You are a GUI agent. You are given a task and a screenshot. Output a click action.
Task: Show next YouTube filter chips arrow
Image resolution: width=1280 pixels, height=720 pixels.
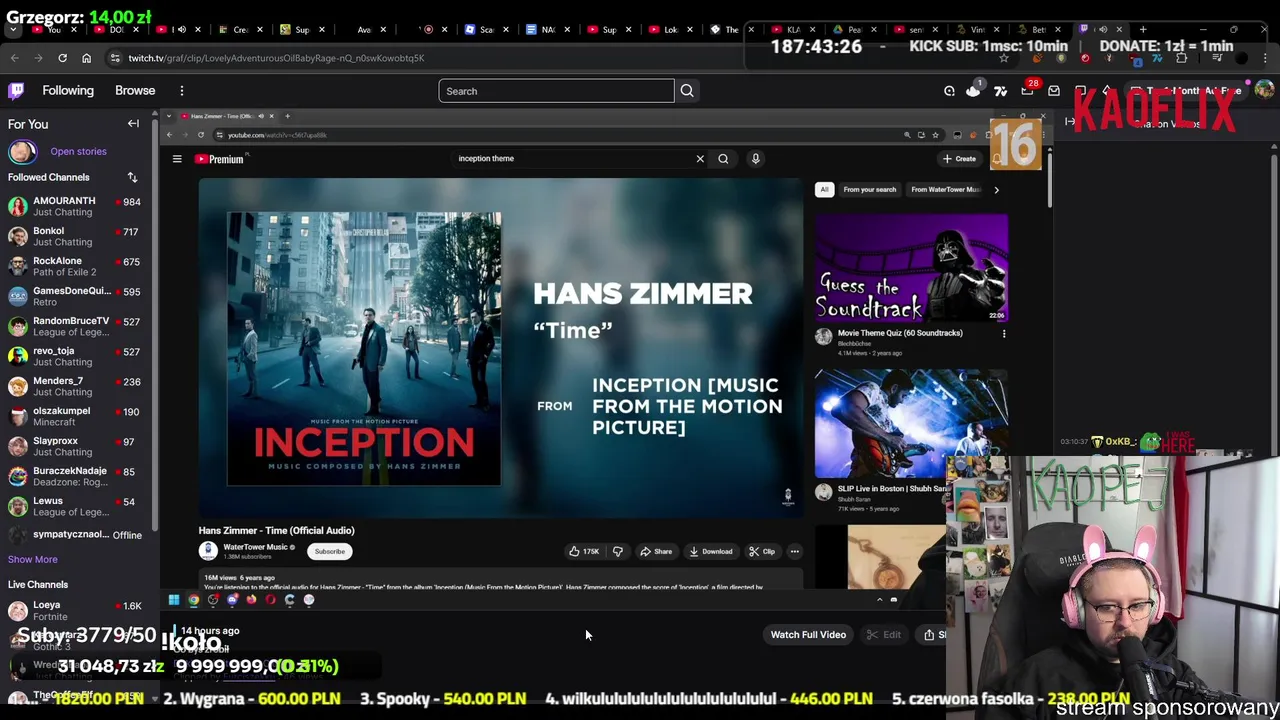point(996,189)
